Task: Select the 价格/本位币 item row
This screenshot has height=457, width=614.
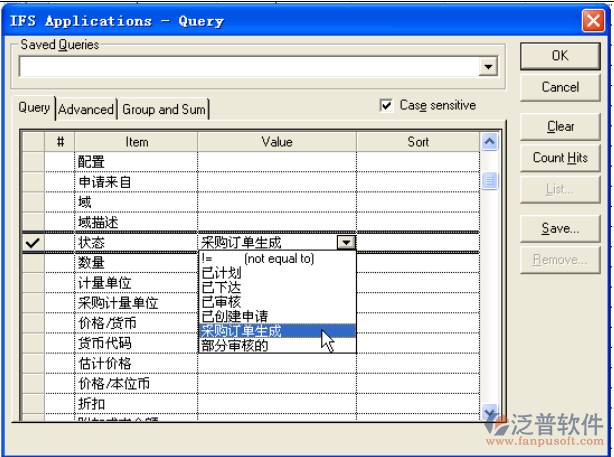Action: click(x=136, y=384)
